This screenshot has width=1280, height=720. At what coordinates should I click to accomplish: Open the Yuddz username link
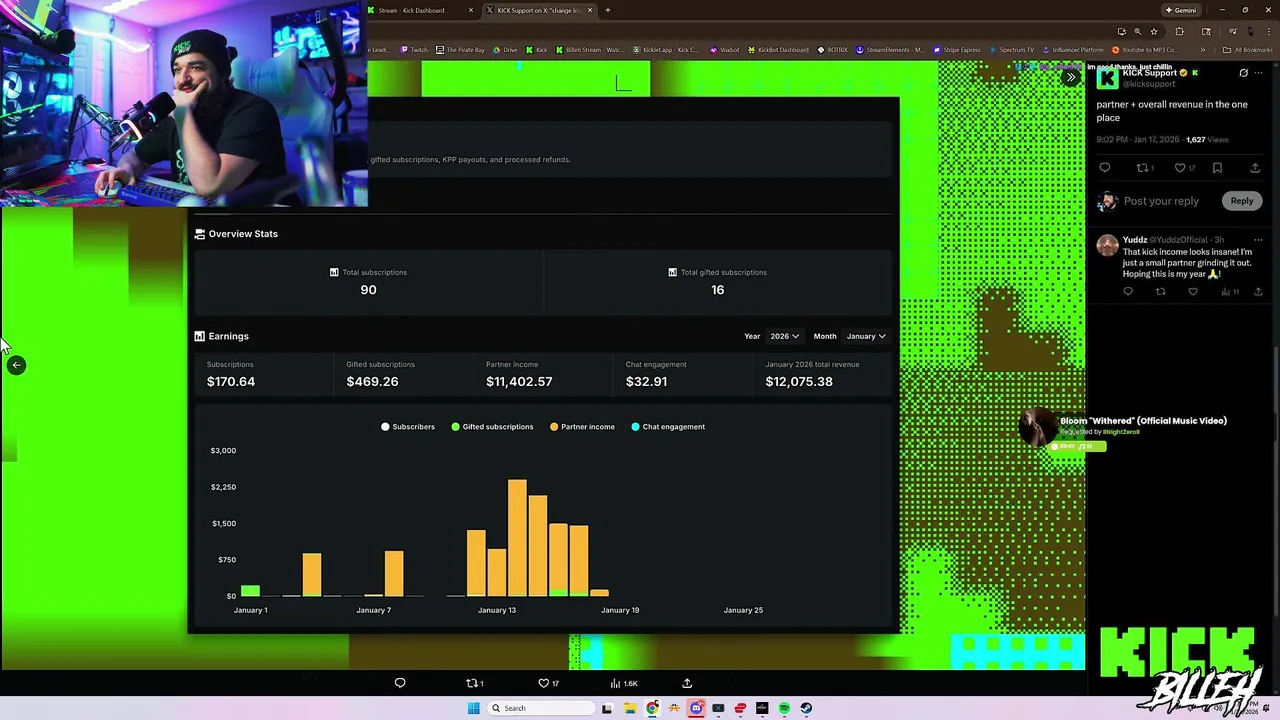pos(1135,240)
